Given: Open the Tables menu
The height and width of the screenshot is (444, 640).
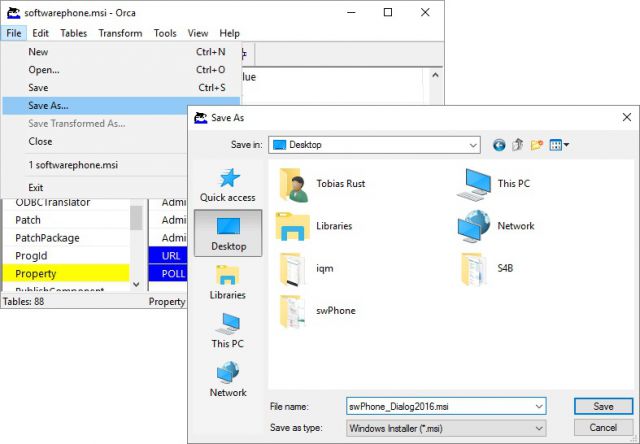Looking at the screenshot, I should tap(73, 33).
